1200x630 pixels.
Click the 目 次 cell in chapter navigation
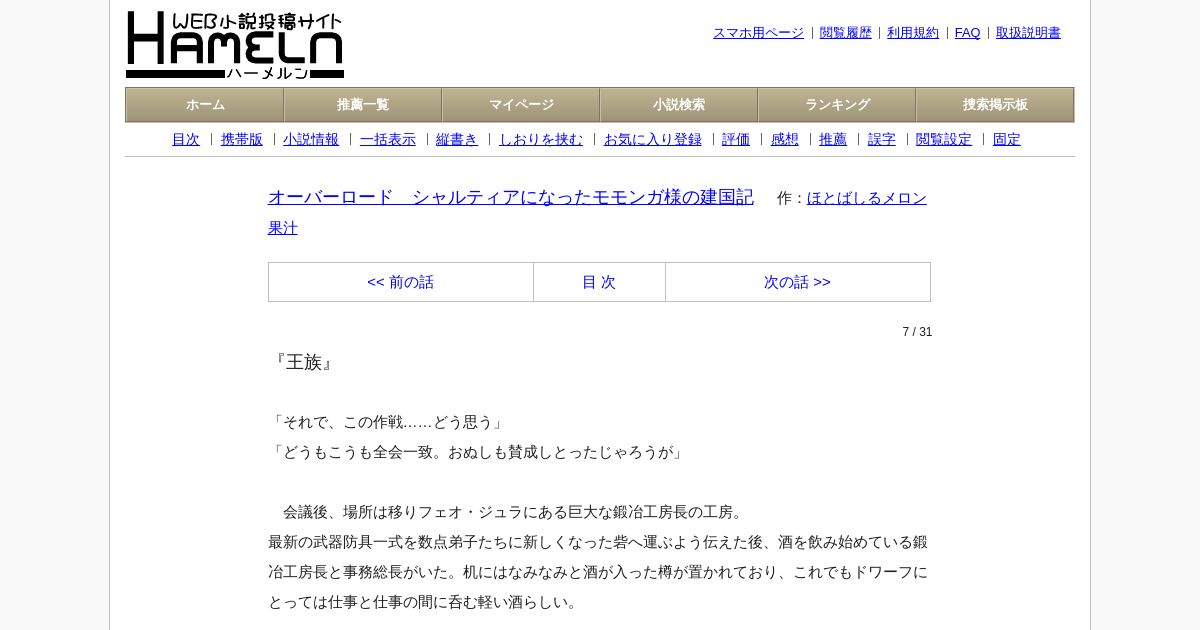click(x=599, y=282)
